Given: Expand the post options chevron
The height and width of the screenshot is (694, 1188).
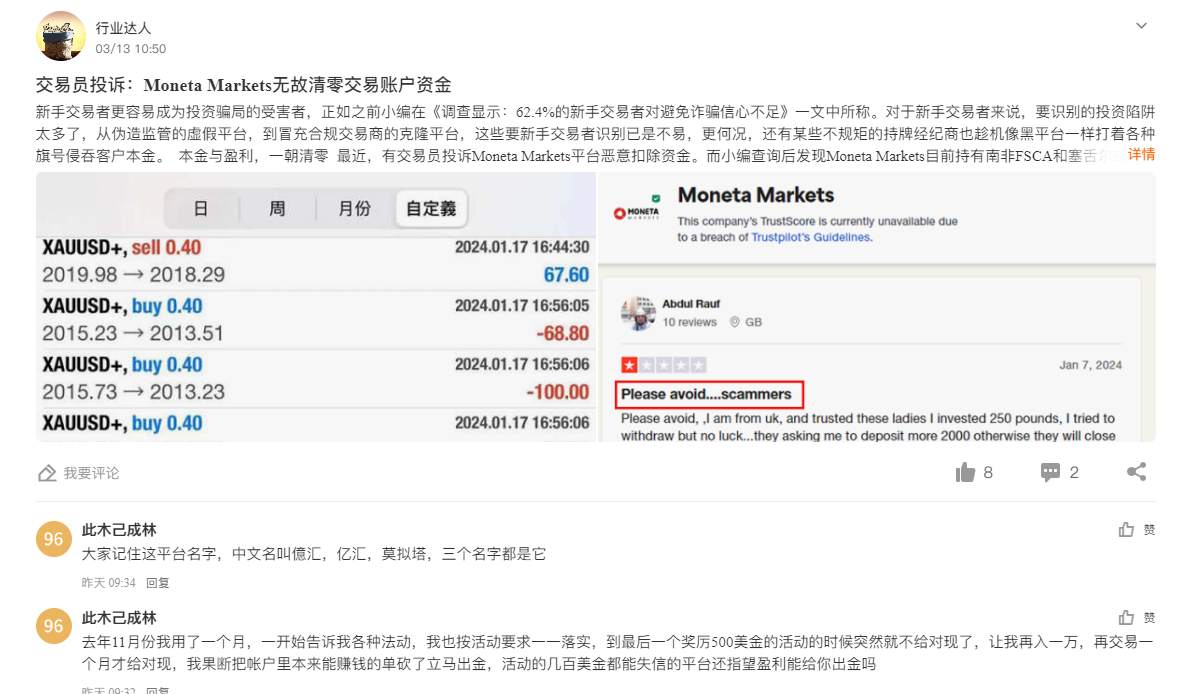Looking at the screenshot, I should 1141,26.
